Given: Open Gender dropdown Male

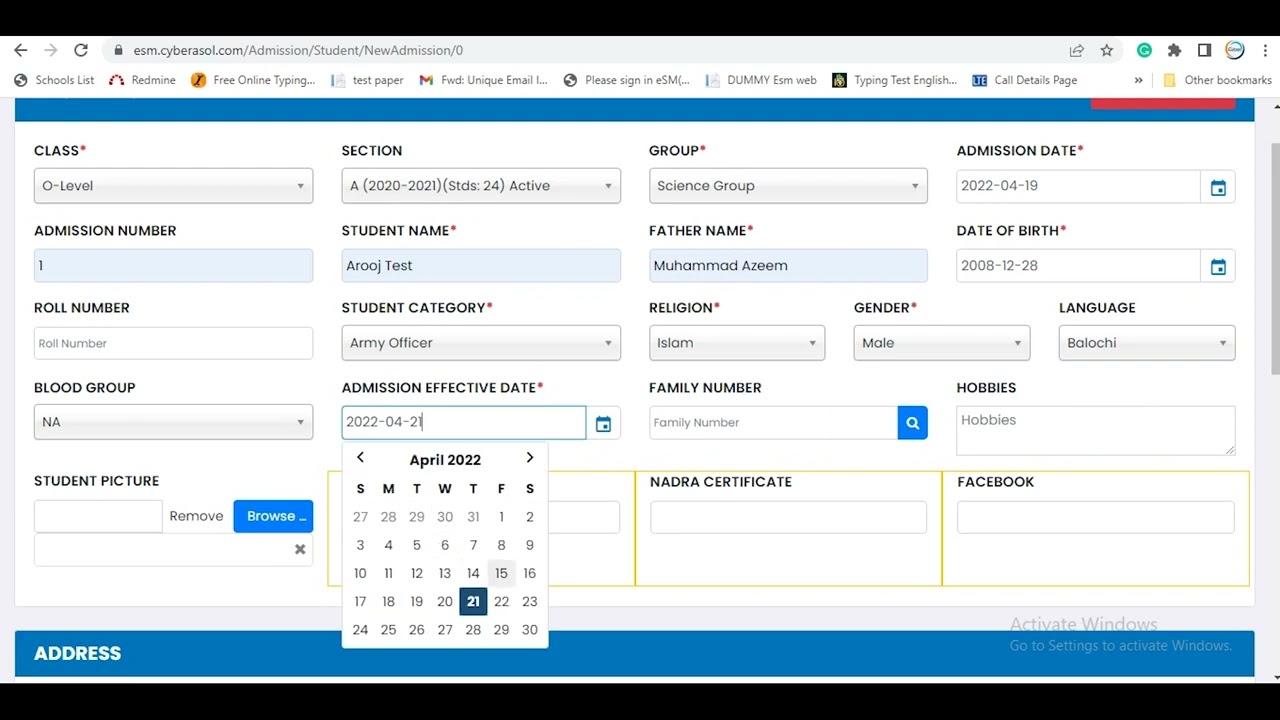Looking at the screenshot, I should click(x=942, y=343).
